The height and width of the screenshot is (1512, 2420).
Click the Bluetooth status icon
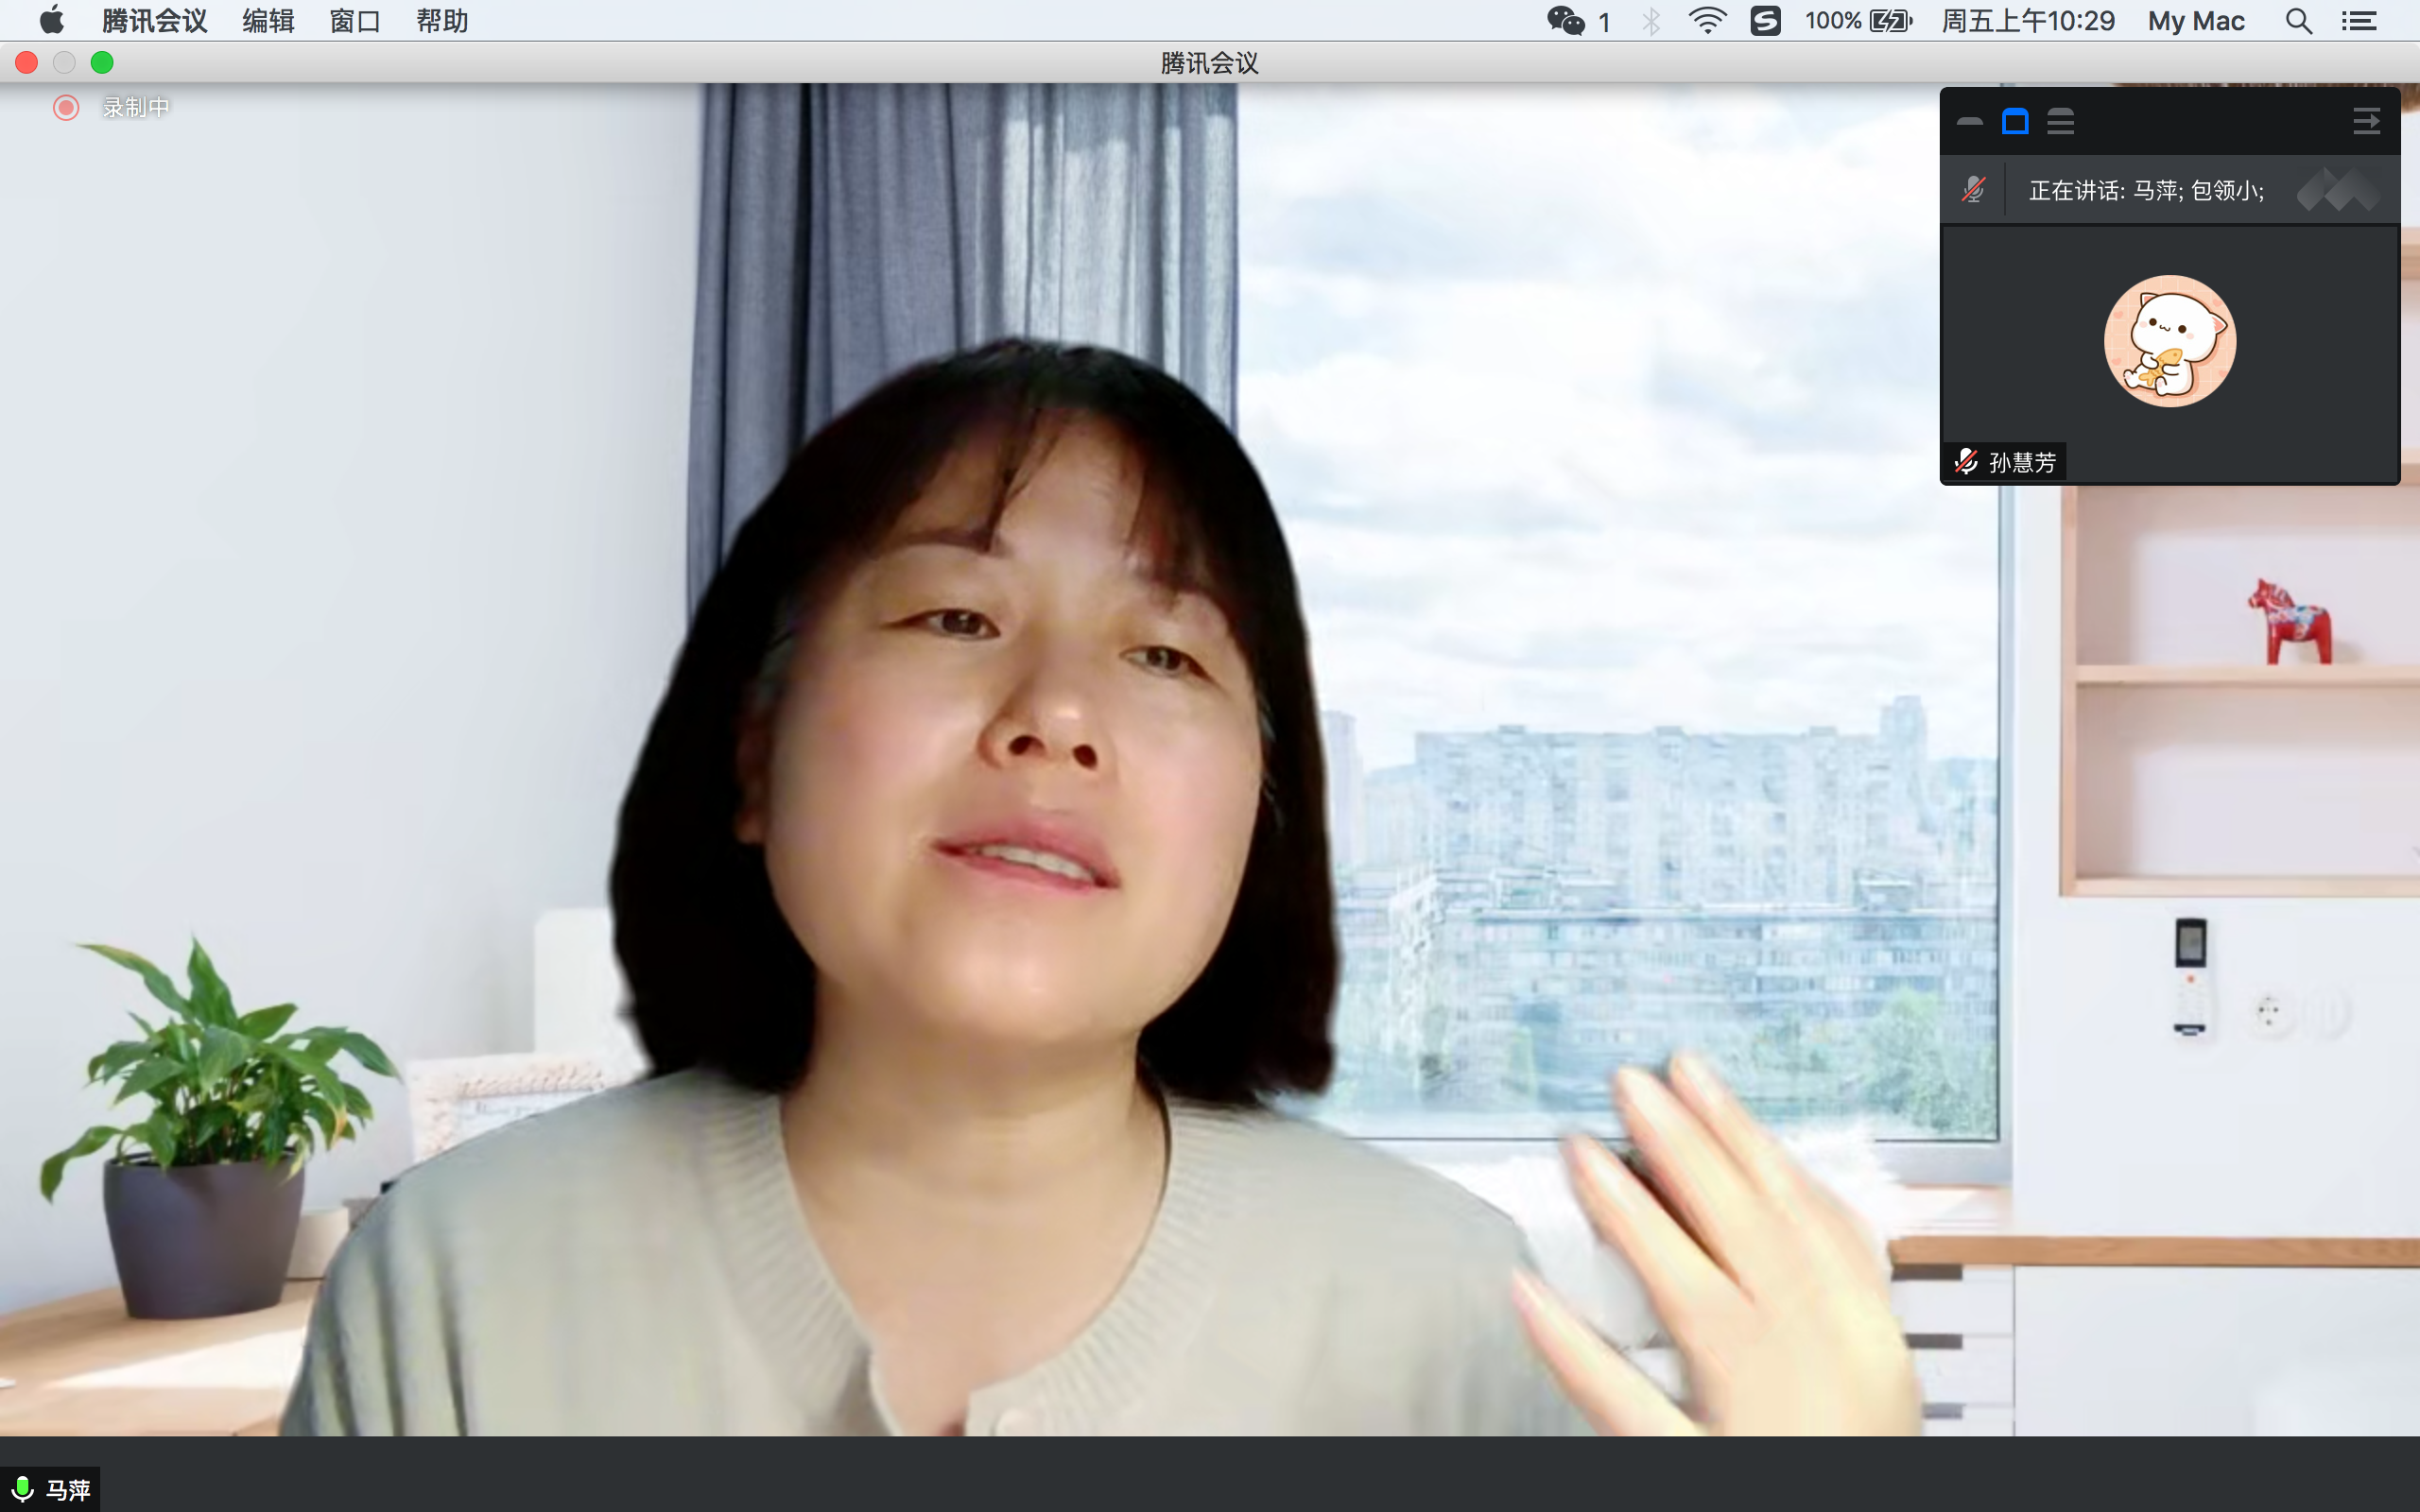tap(1651, 20)
